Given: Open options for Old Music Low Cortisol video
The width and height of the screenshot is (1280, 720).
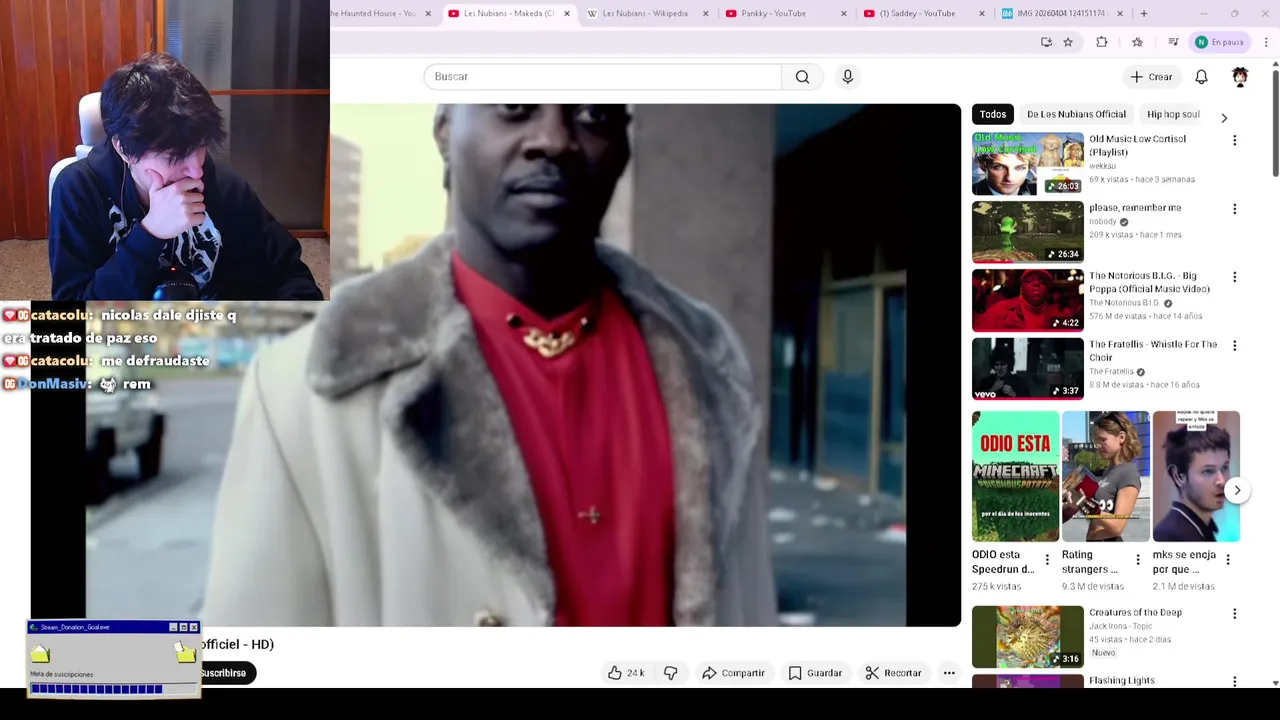Looking at the screenshot, I should (x=1234, y=140).
